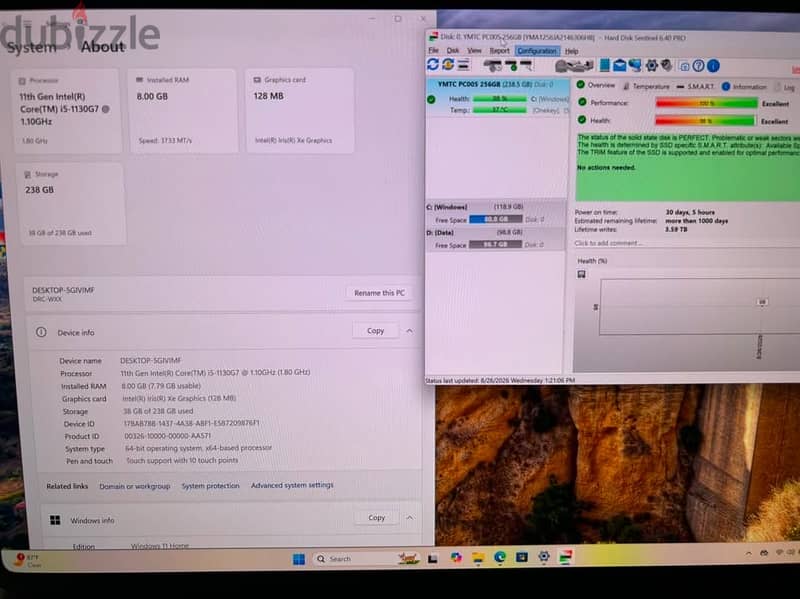Click the Health gradient bar in Overview

click(x=705, y=121)
